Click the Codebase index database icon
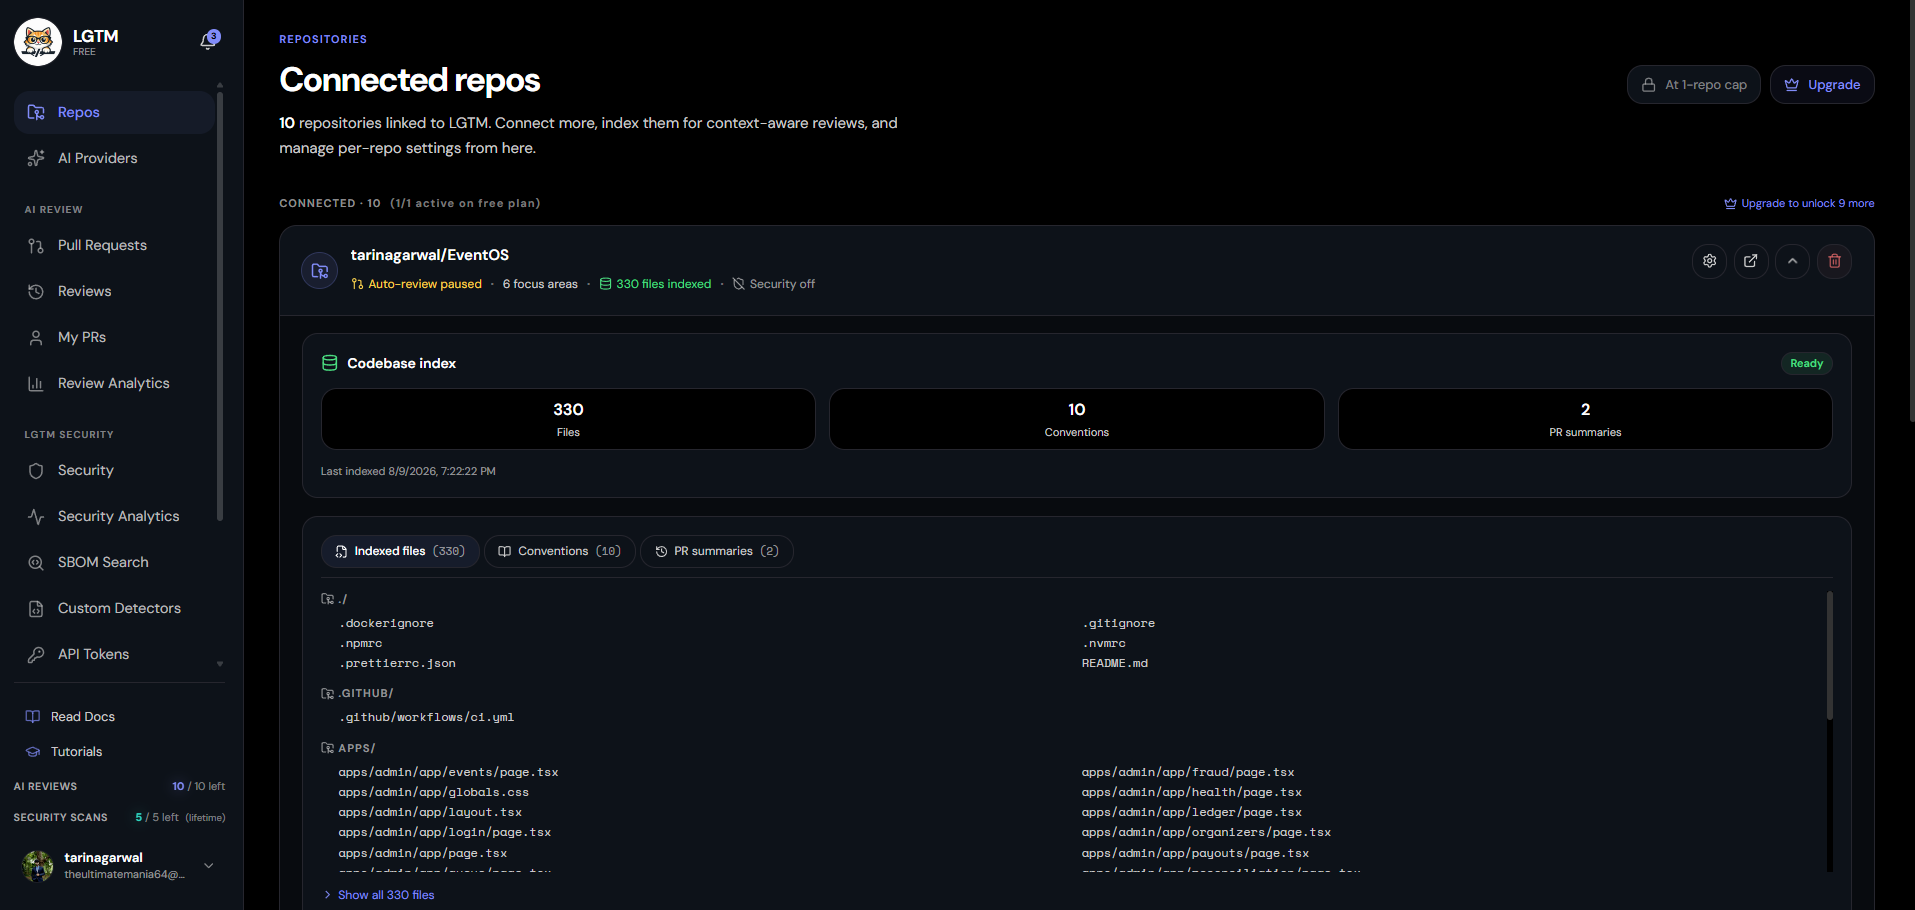Image resolution: width=1915 pixels, height=910 pixels. (329, 363)
